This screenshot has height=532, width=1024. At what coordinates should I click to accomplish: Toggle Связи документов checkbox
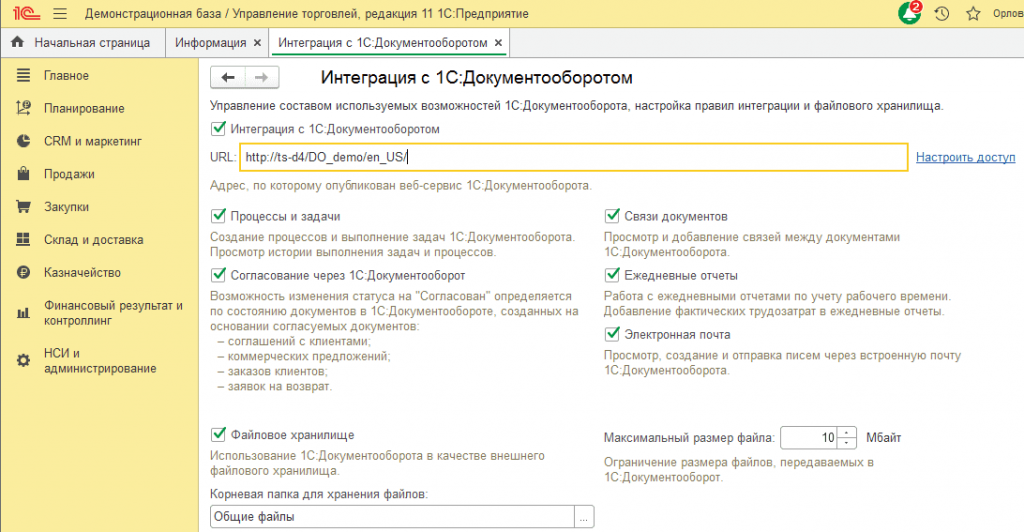click(x=612, y=215)
